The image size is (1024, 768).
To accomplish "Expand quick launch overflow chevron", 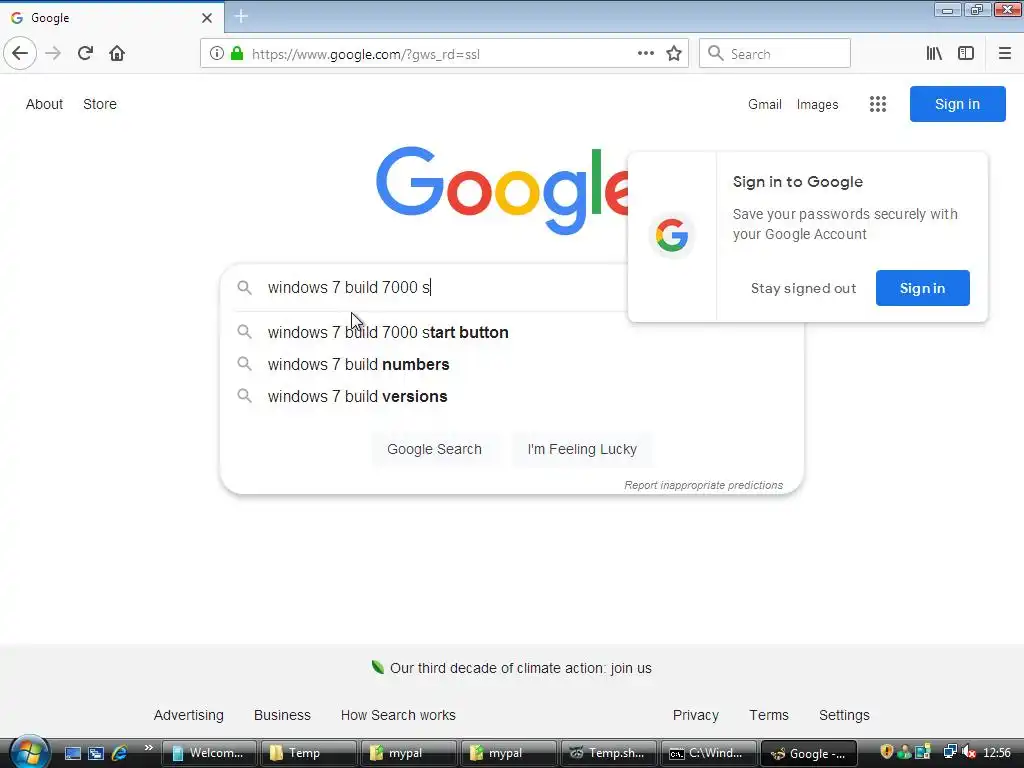I will click(148, 748).
